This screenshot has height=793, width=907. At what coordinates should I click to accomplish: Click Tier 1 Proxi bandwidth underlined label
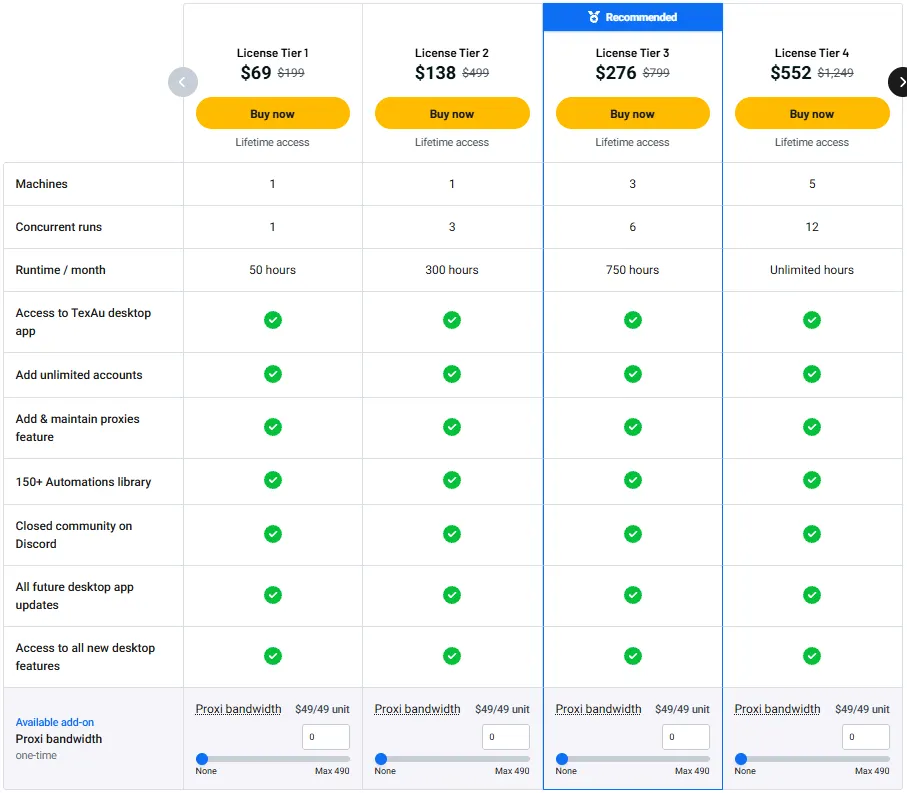click(238, 709)
